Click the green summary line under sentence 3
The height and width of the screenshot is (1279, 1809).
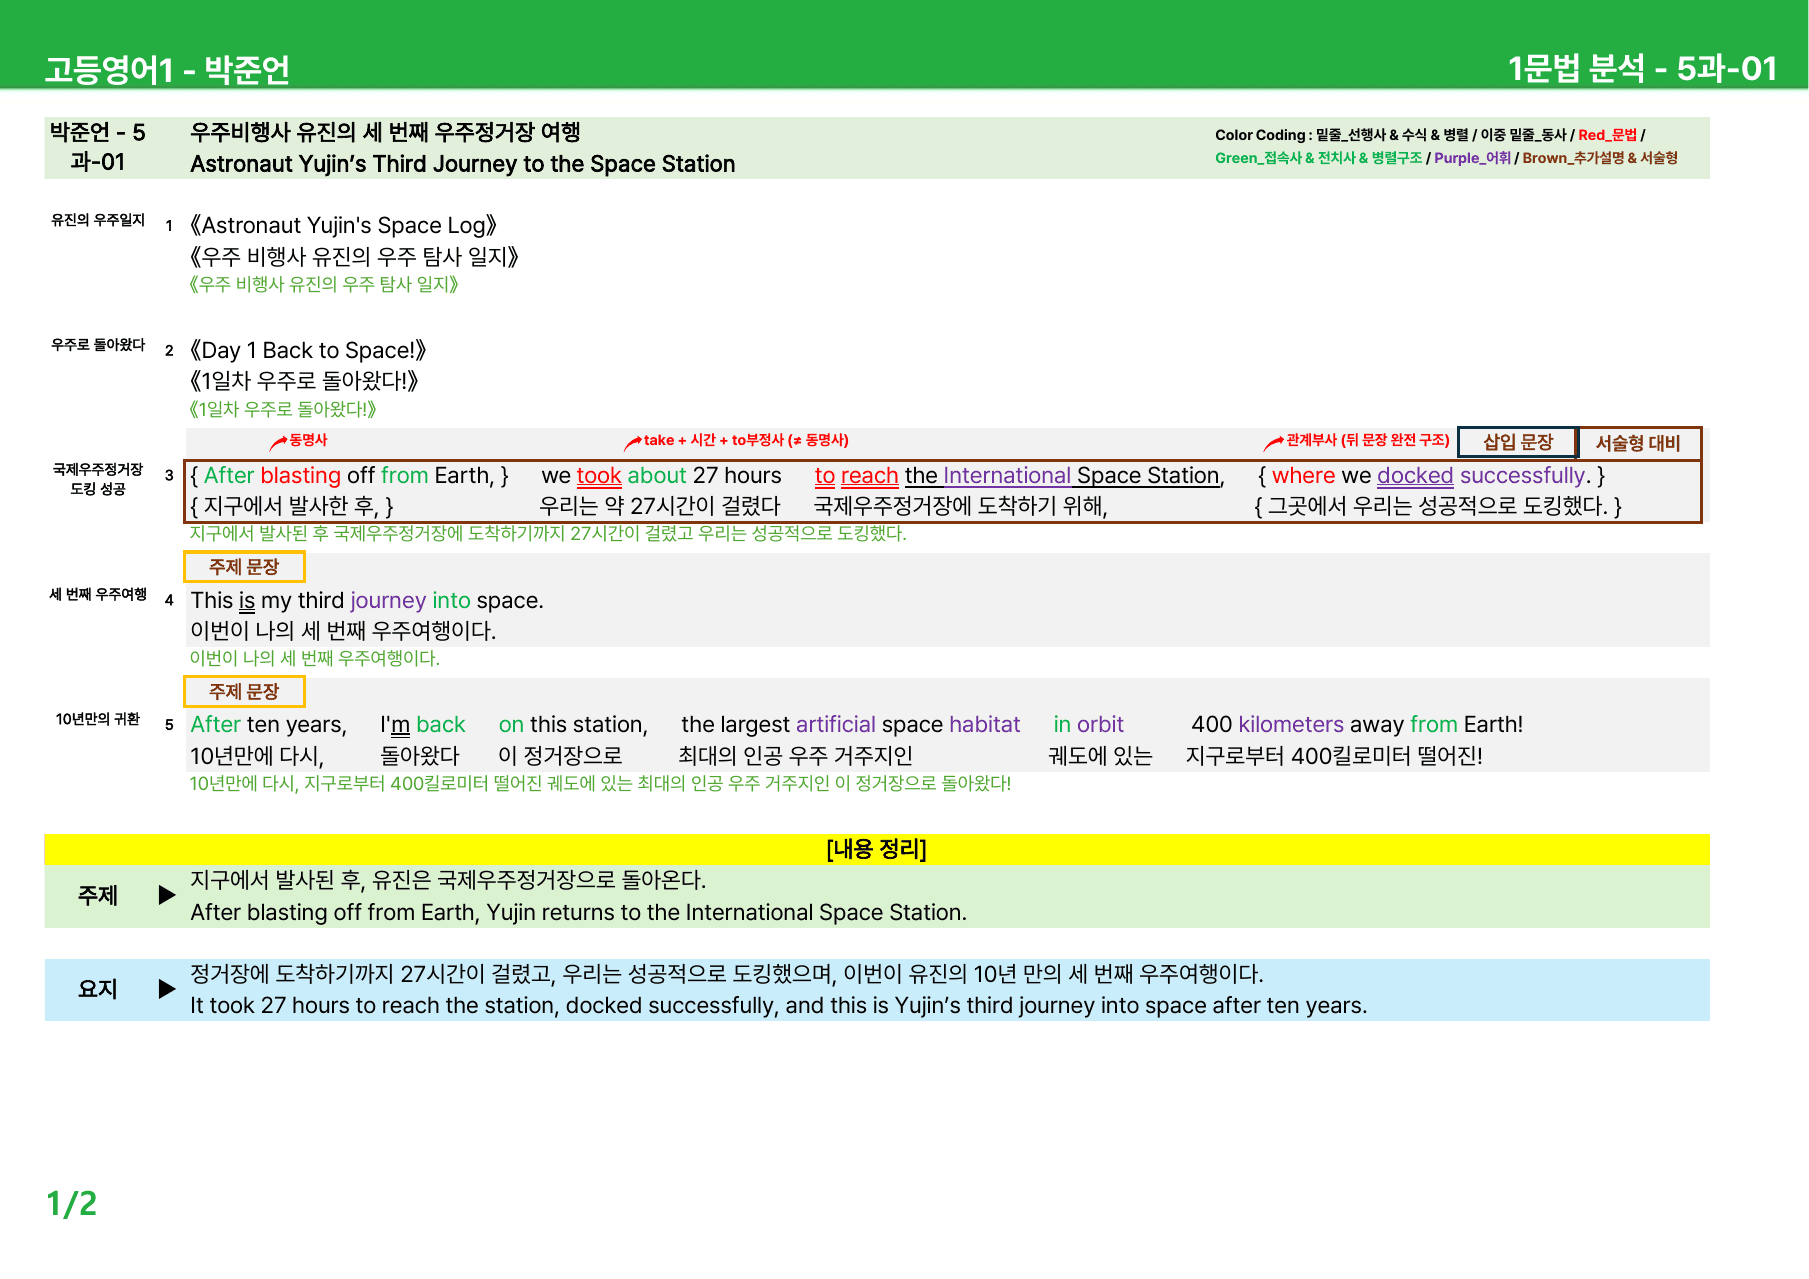[548, 534]
